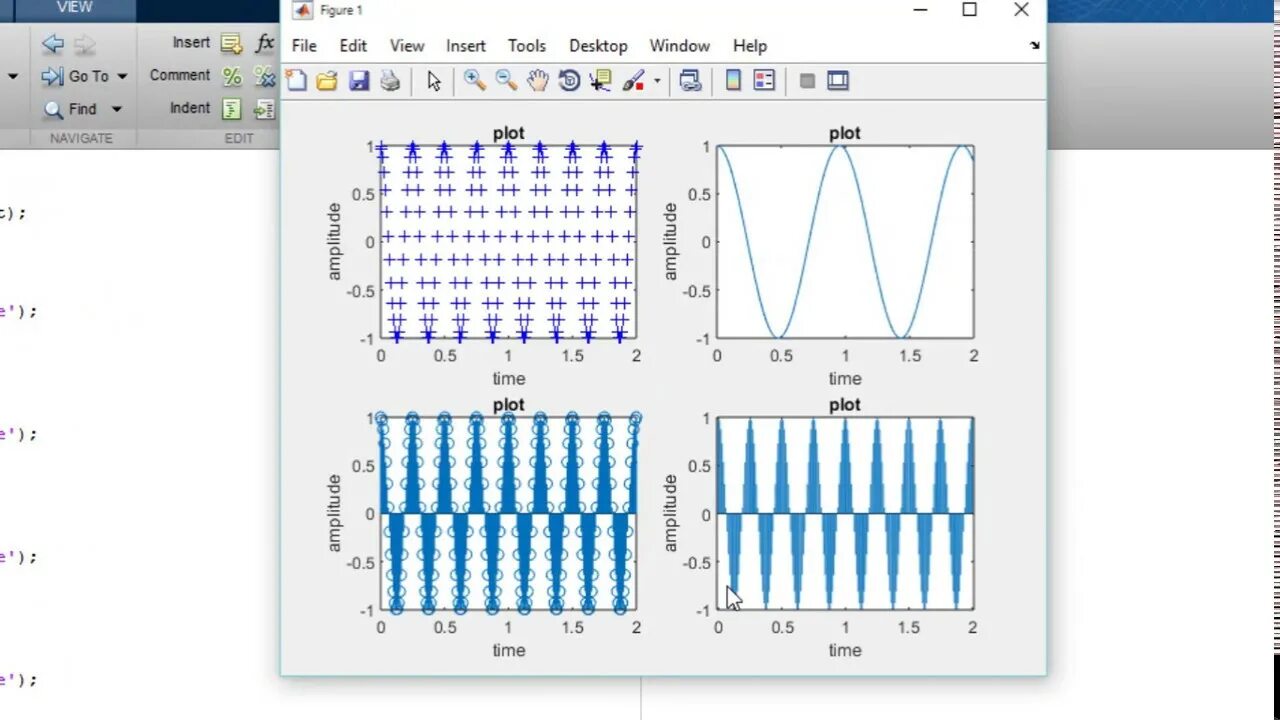Click the 'plot' title above the cosine graph

tap(845, 133)
